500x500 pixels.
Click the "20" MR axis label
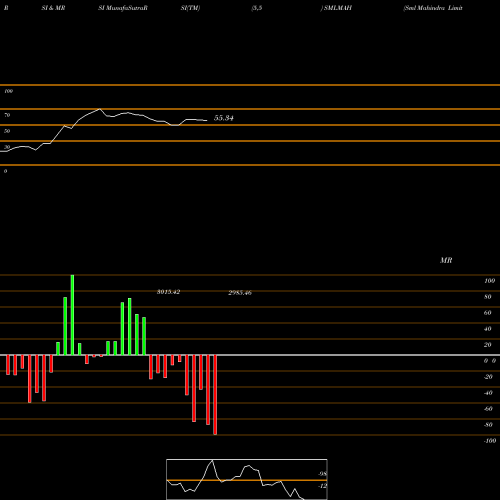pyautogui.click(x=488, y=345)
